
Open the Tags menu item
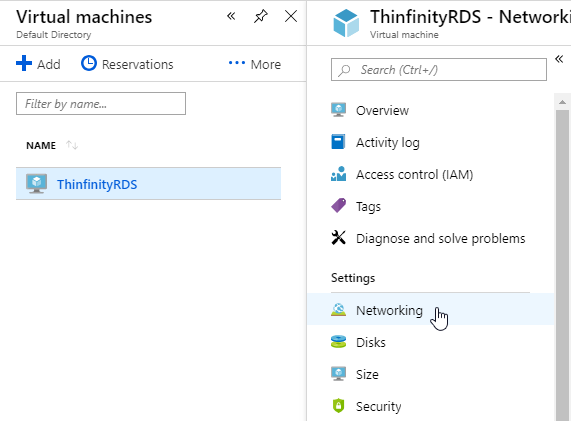[368, 206]
